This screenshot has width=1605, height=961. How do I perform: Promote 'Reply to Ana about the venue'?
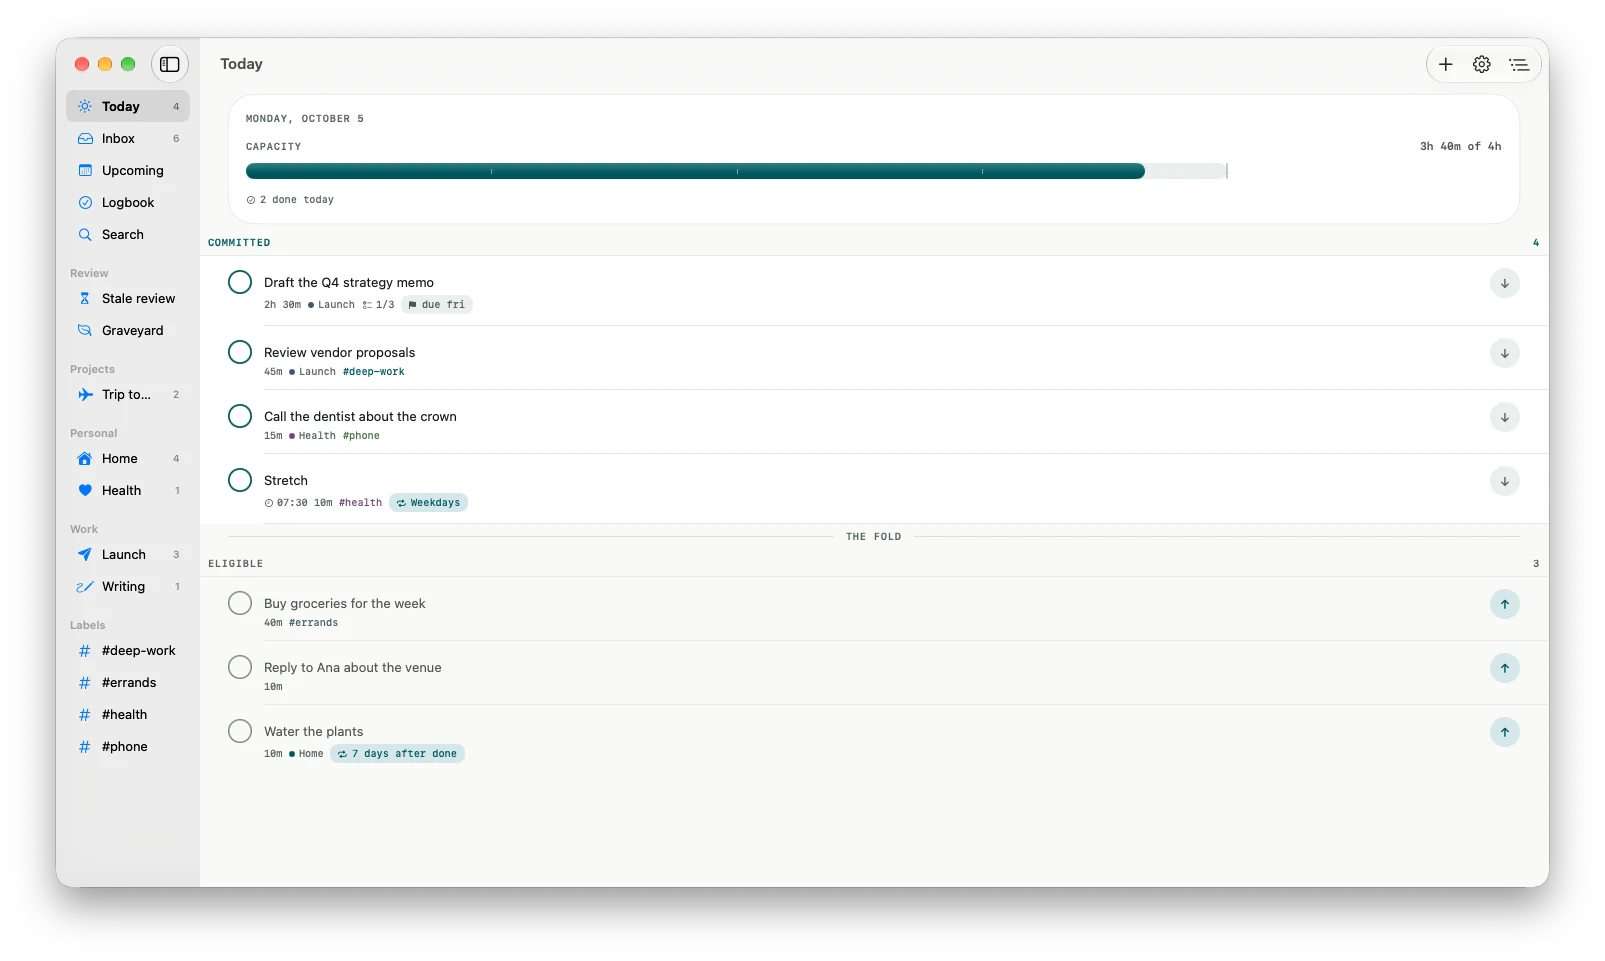[x=1504, y=668]
